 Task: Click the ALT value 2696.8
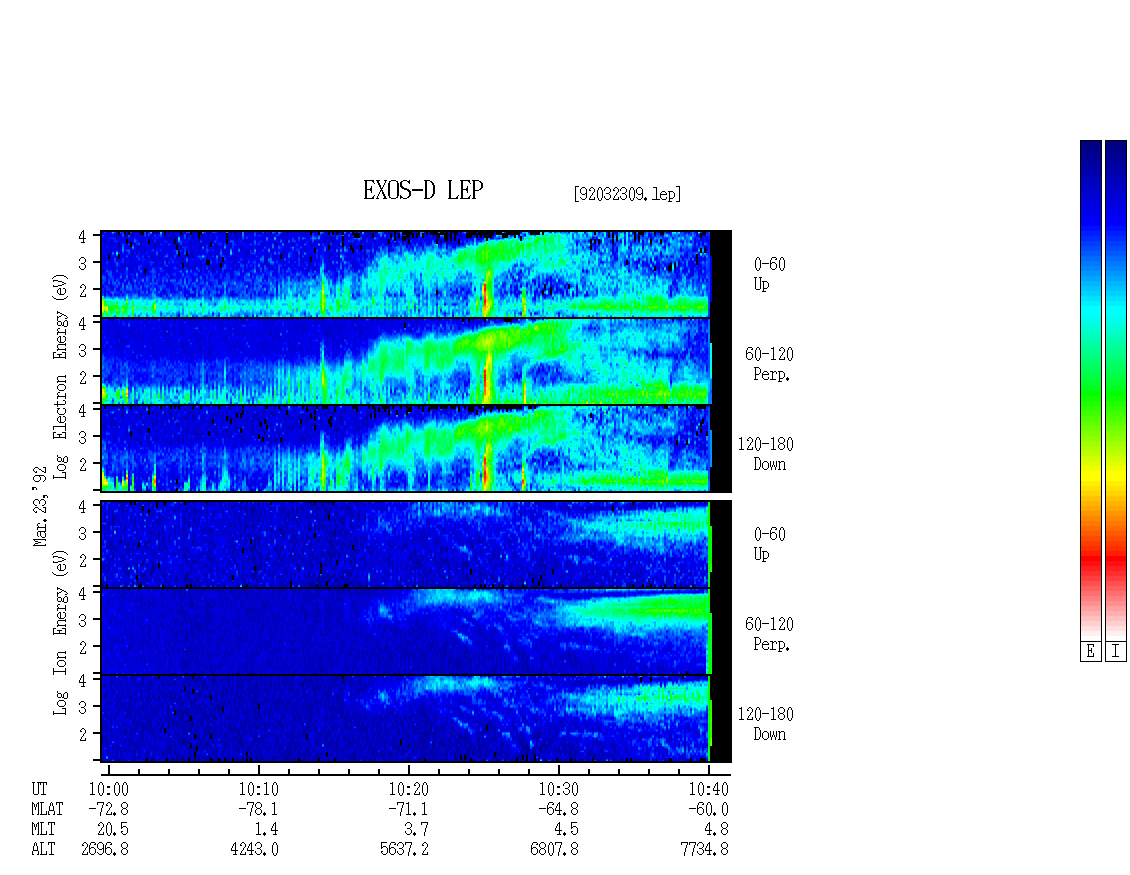click(105, 850)
